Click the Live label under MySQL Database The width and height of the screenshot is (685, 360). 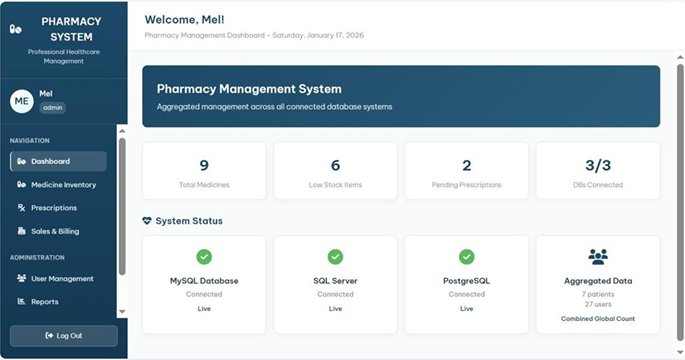(x=204, y=308)
